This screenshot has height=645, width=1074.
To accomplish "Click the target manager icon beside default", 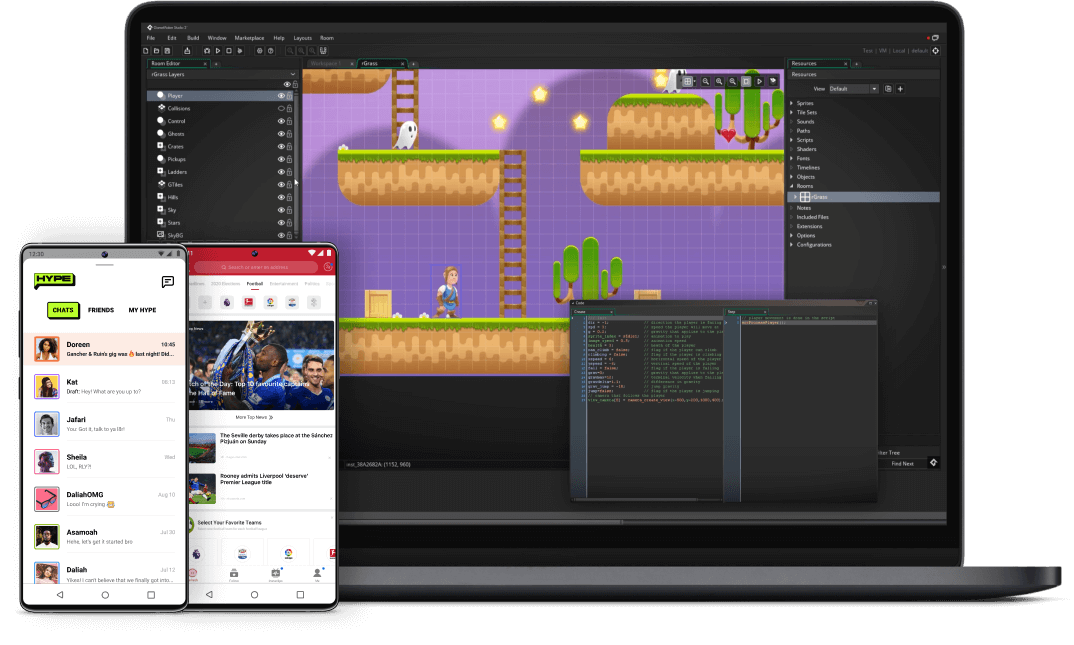I will tap(935, 50).
